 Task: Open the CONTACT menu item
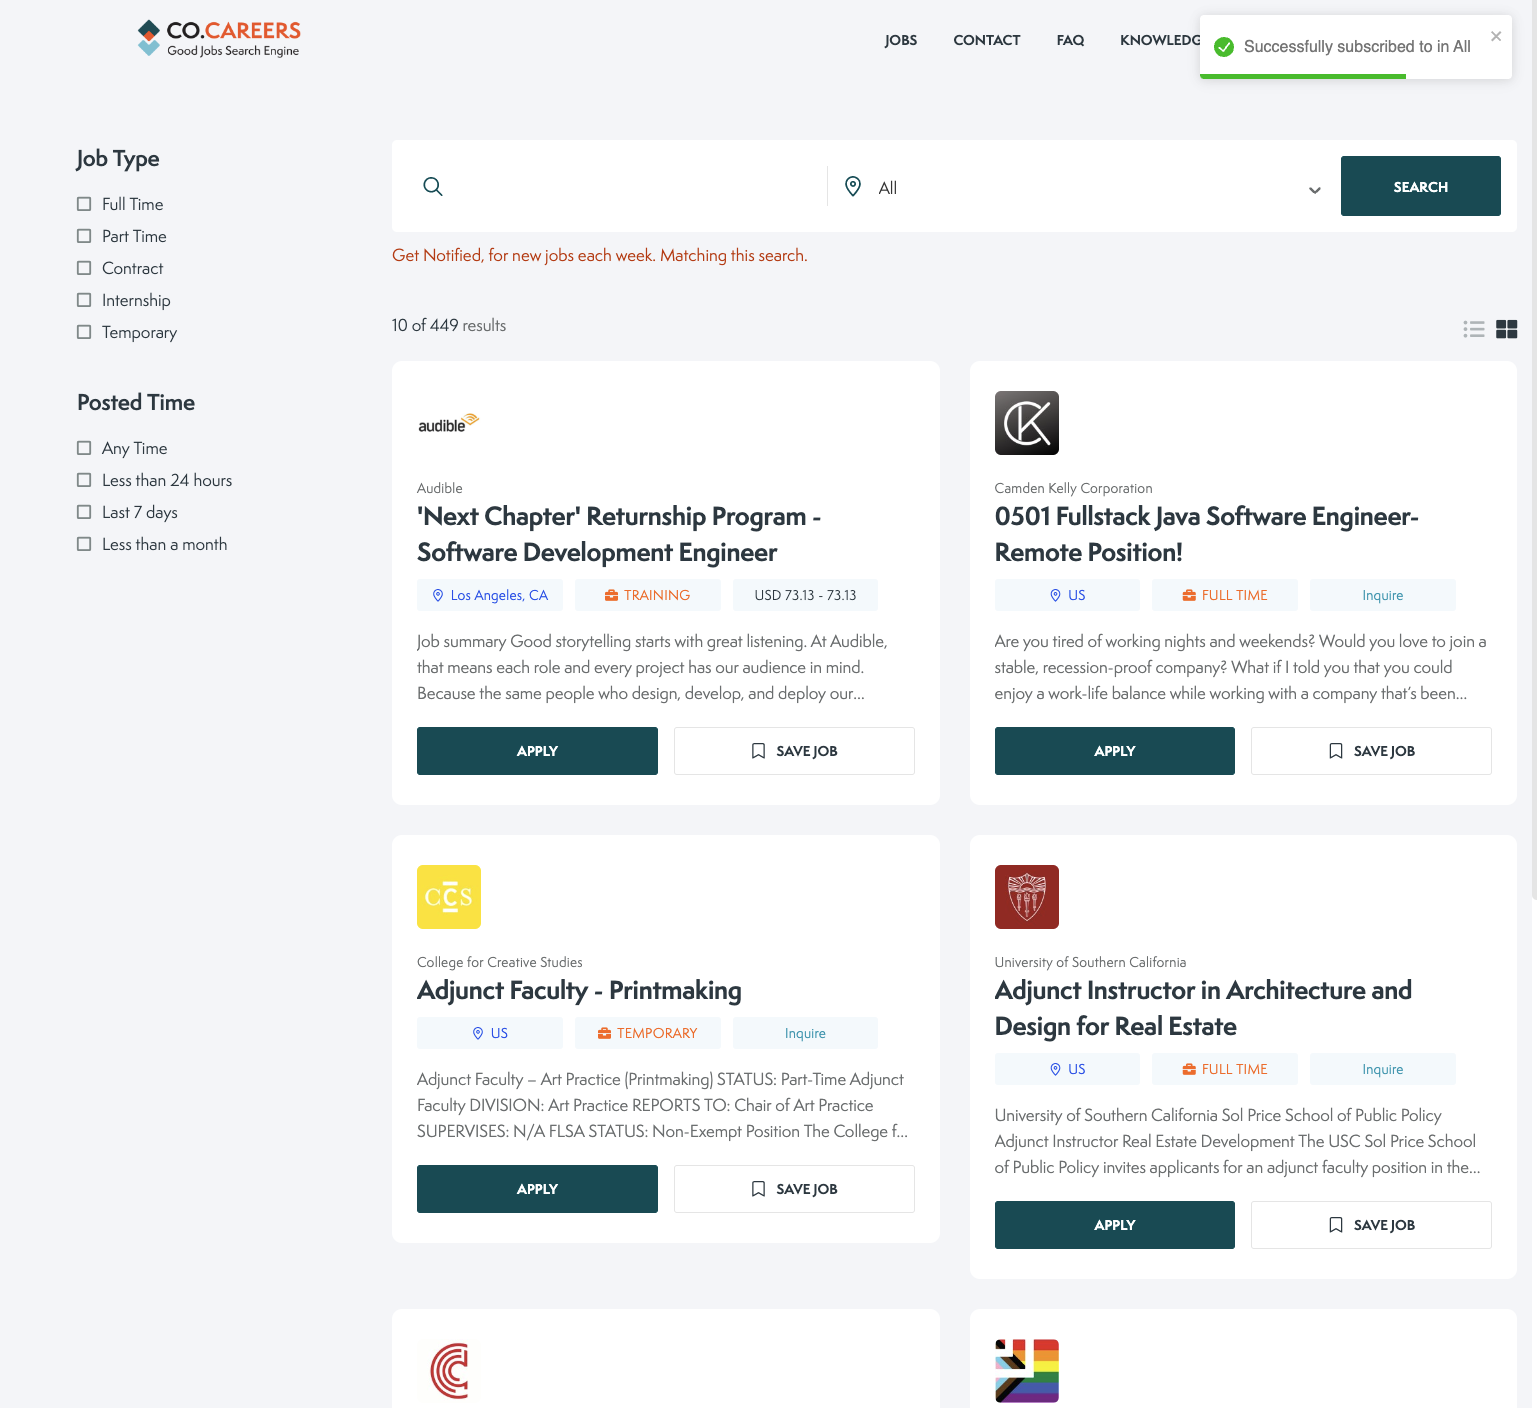(x=987, y=40)
